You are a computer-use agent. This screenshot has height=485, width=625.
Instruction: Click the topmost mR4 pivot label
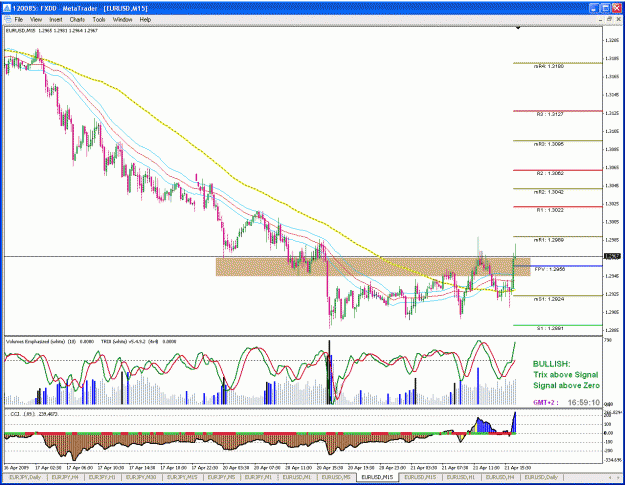549,67
